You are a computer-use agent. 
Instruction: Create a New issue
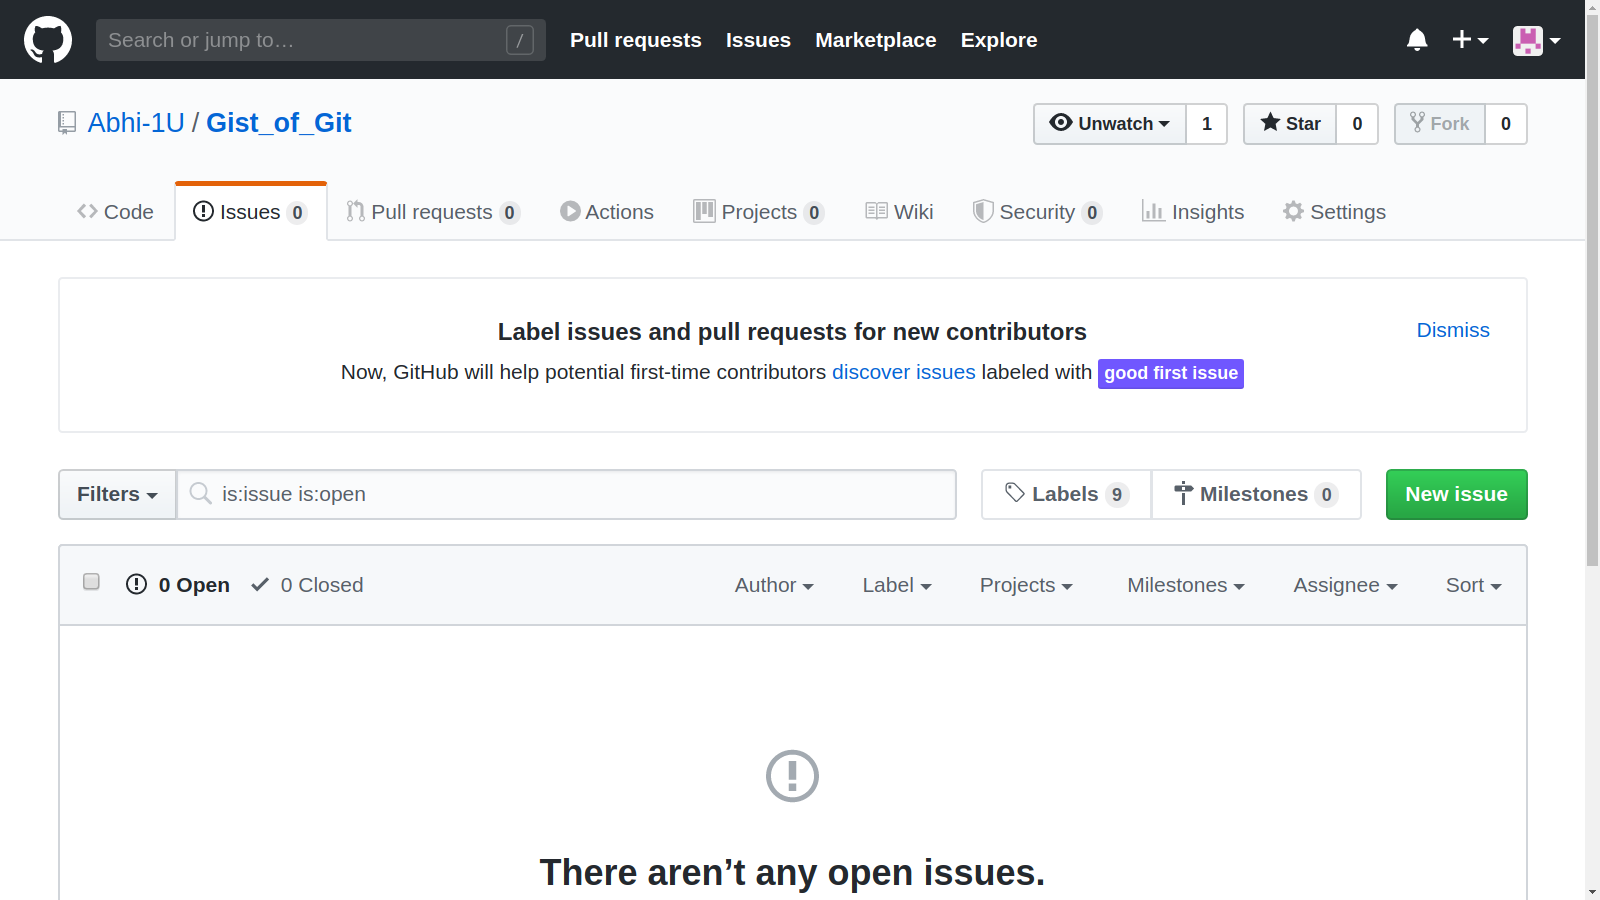pos(1457,494)
